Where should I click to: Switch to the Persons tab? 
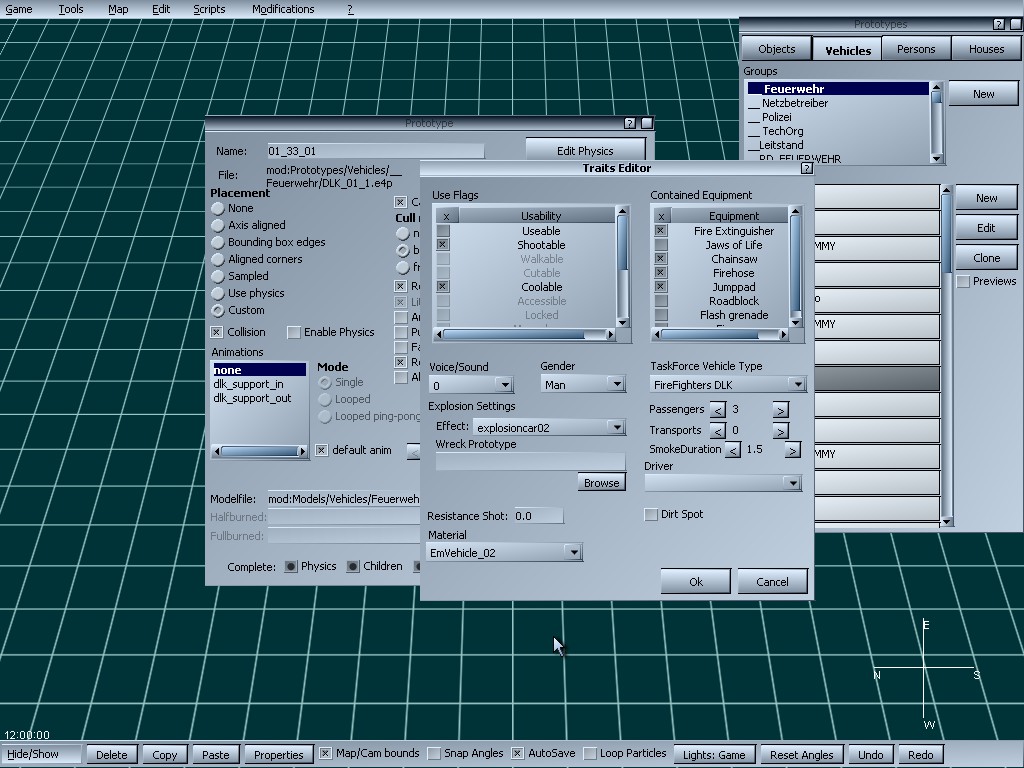915,49
